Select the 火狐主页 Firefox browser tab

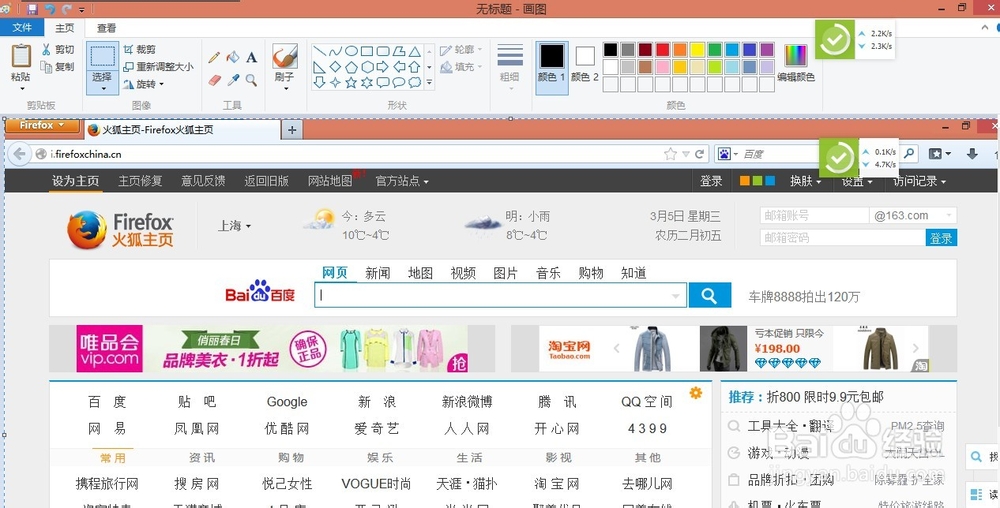point(182,129)
